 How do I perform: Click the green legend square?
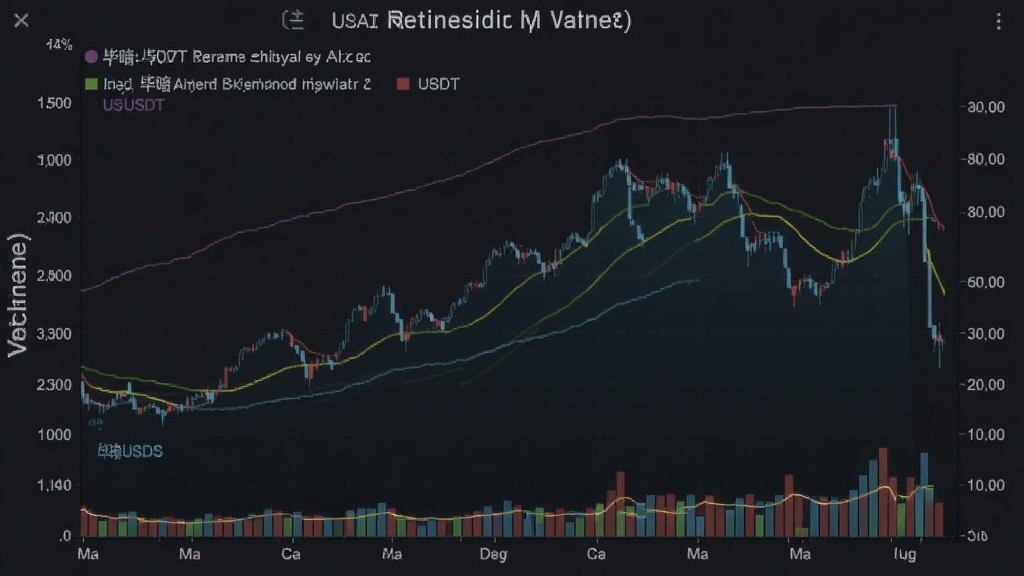point(91,84)
